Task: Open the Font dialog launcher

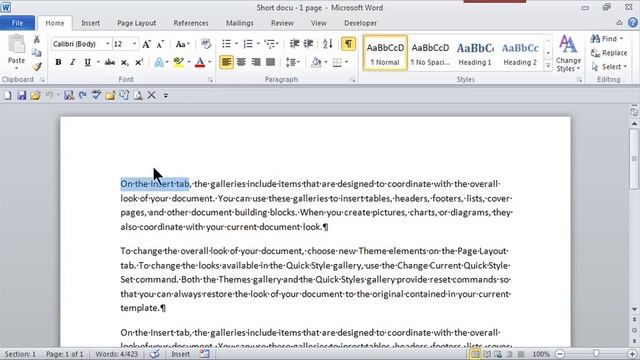Action: coord(210,80)
